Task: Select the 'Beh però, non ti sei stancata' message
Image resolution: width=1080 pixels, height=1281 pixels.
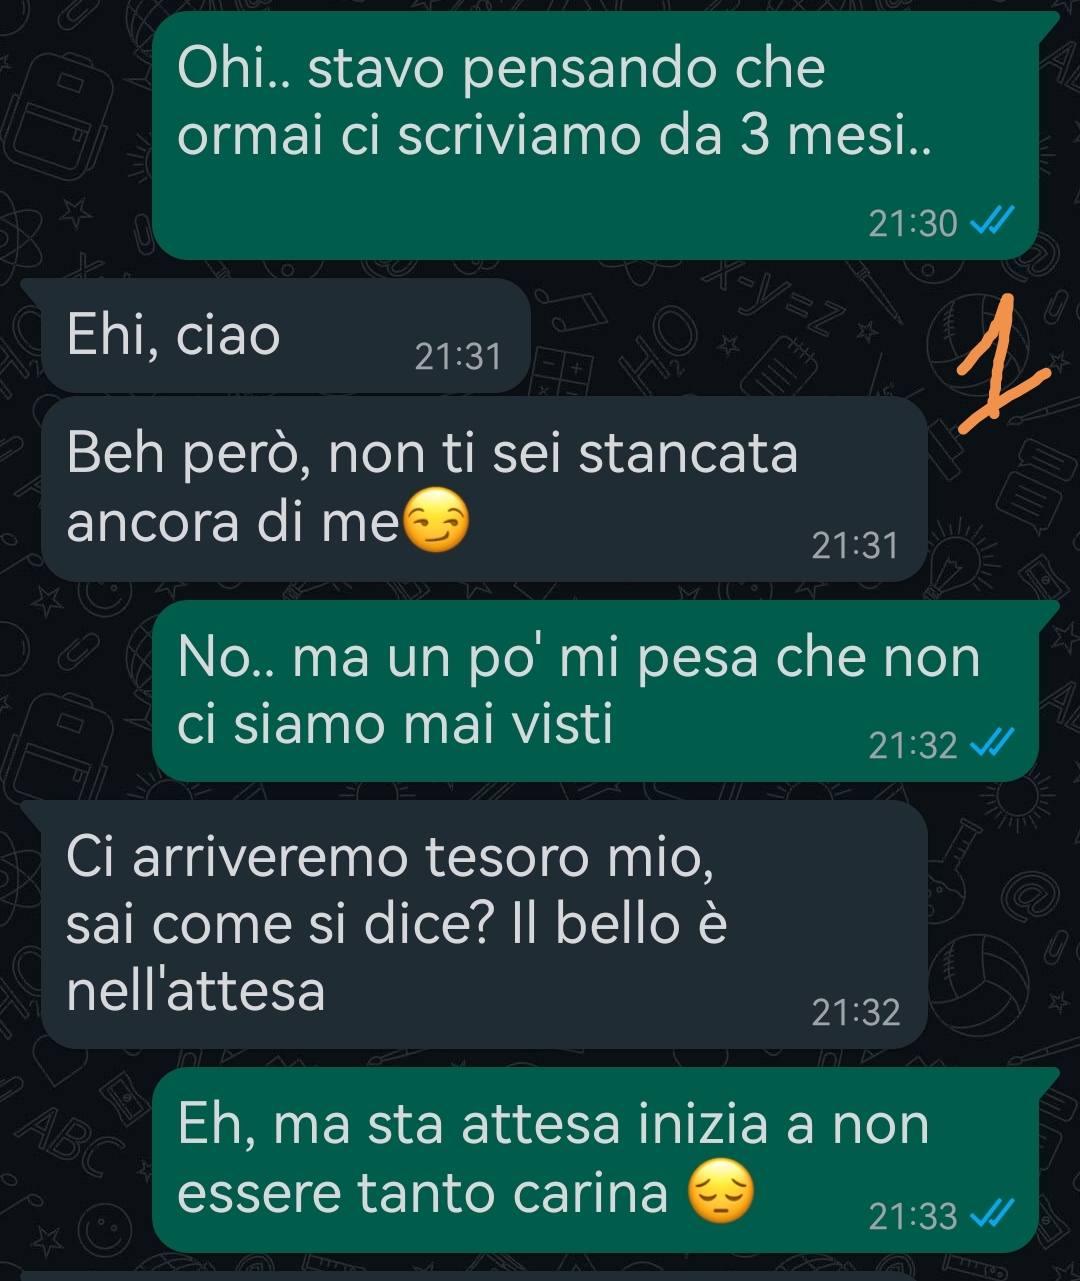Action: [x=485, y=490]
